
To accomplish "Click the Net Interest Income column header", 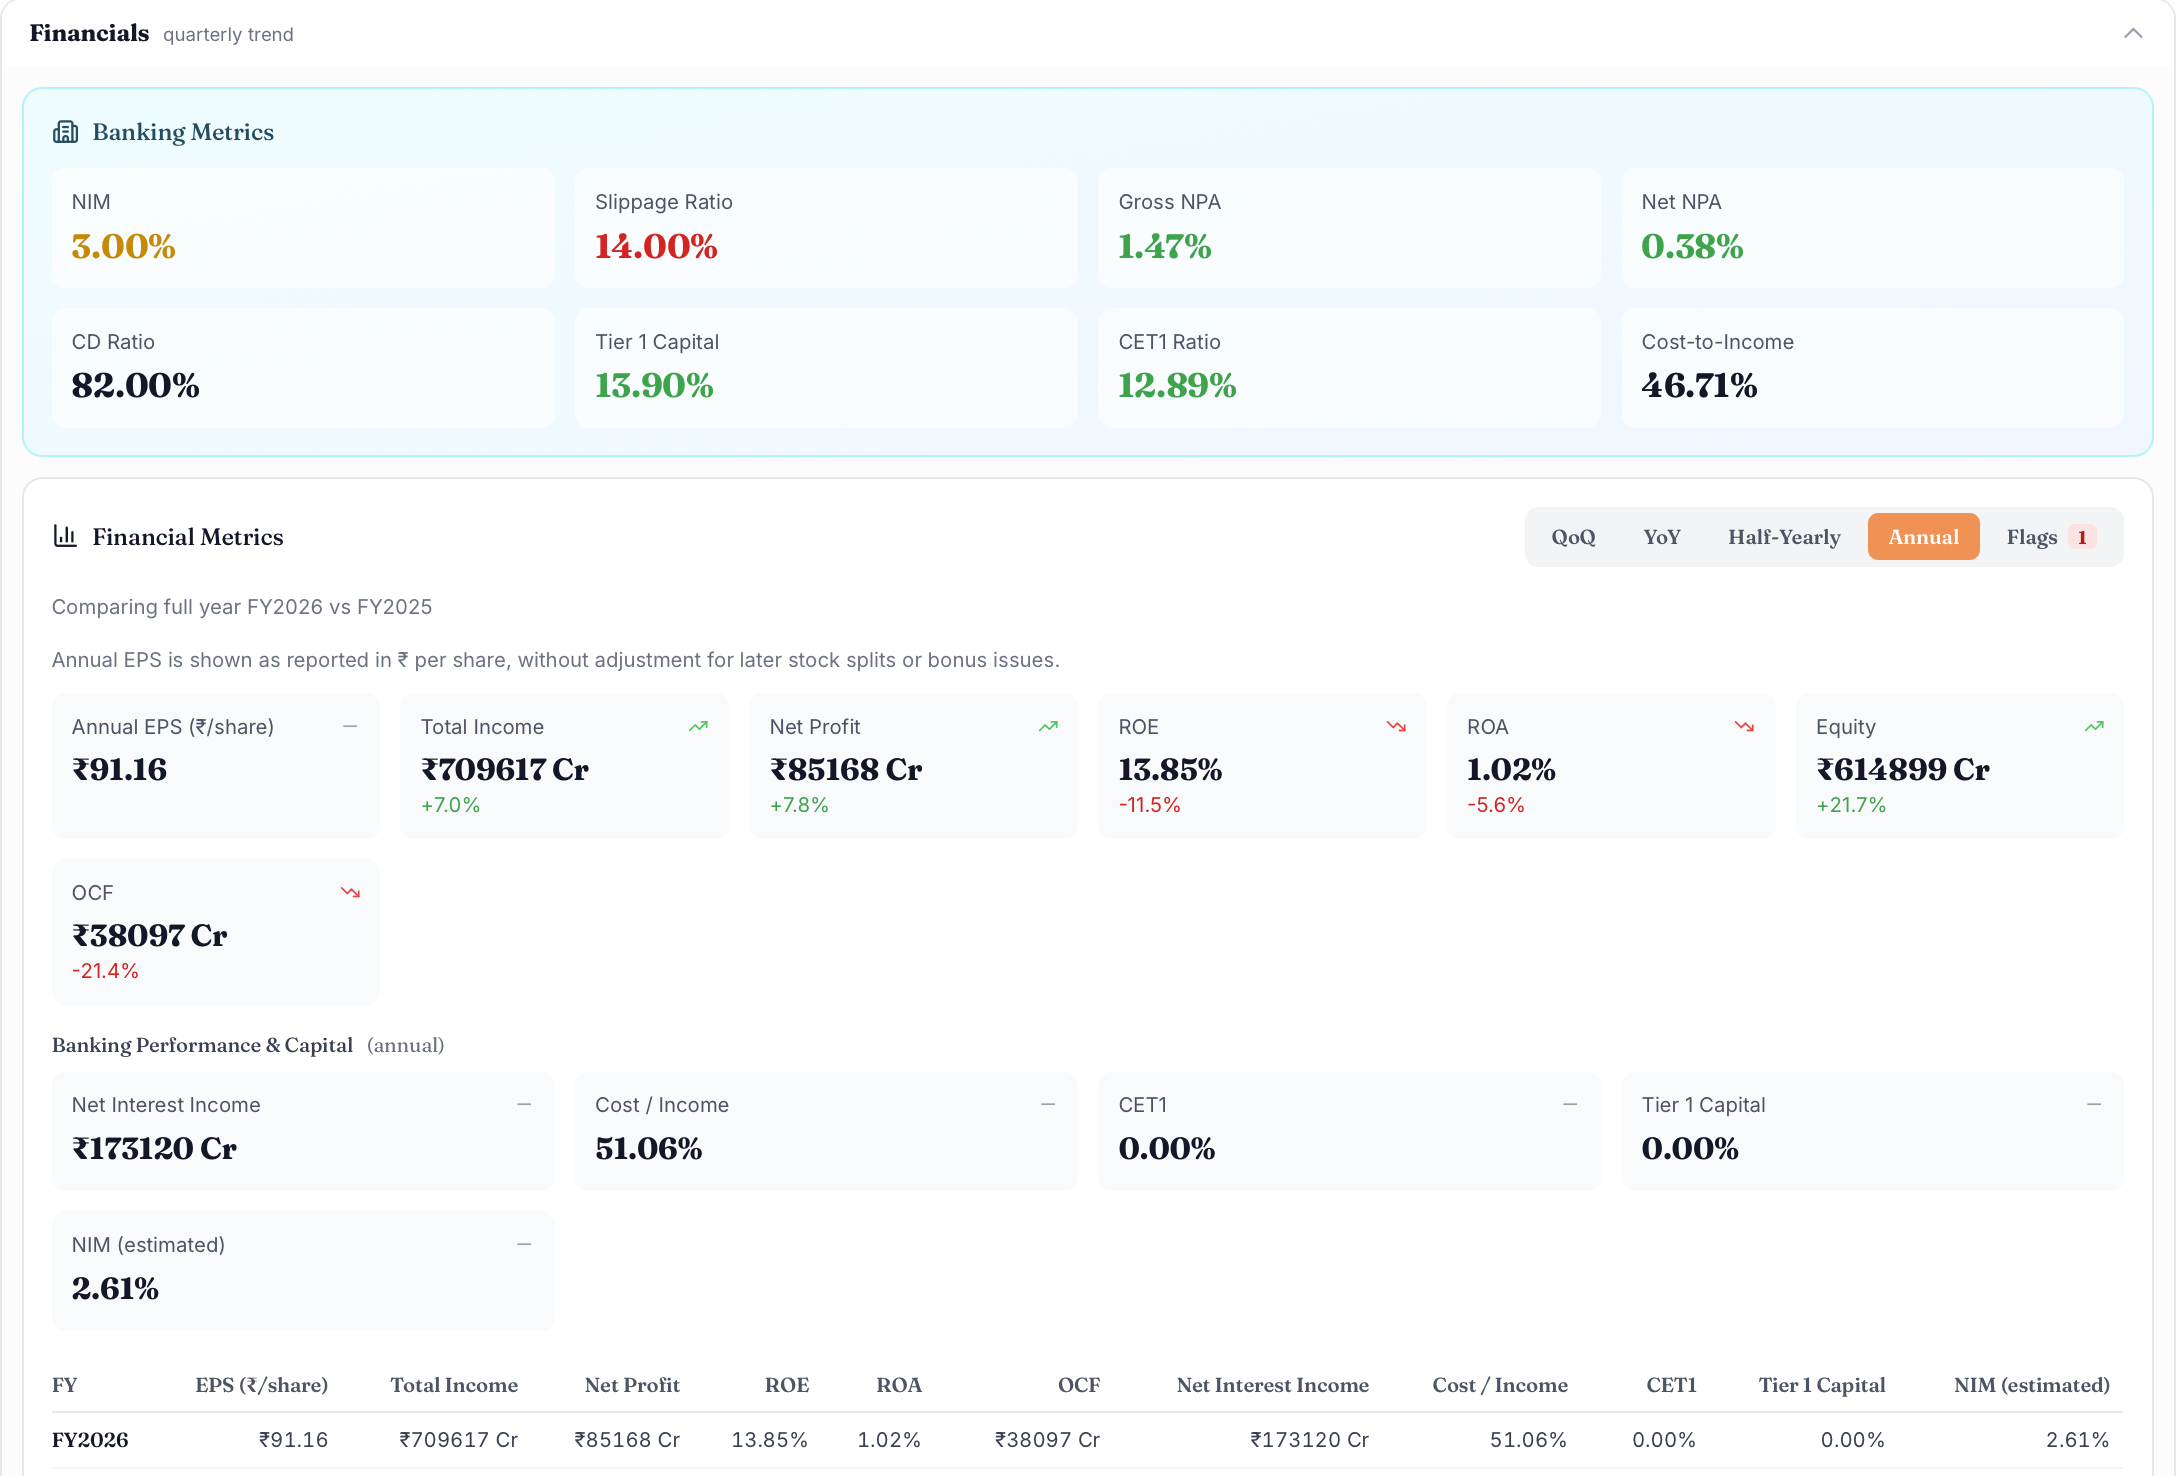I will [x=1273, y=1385].
